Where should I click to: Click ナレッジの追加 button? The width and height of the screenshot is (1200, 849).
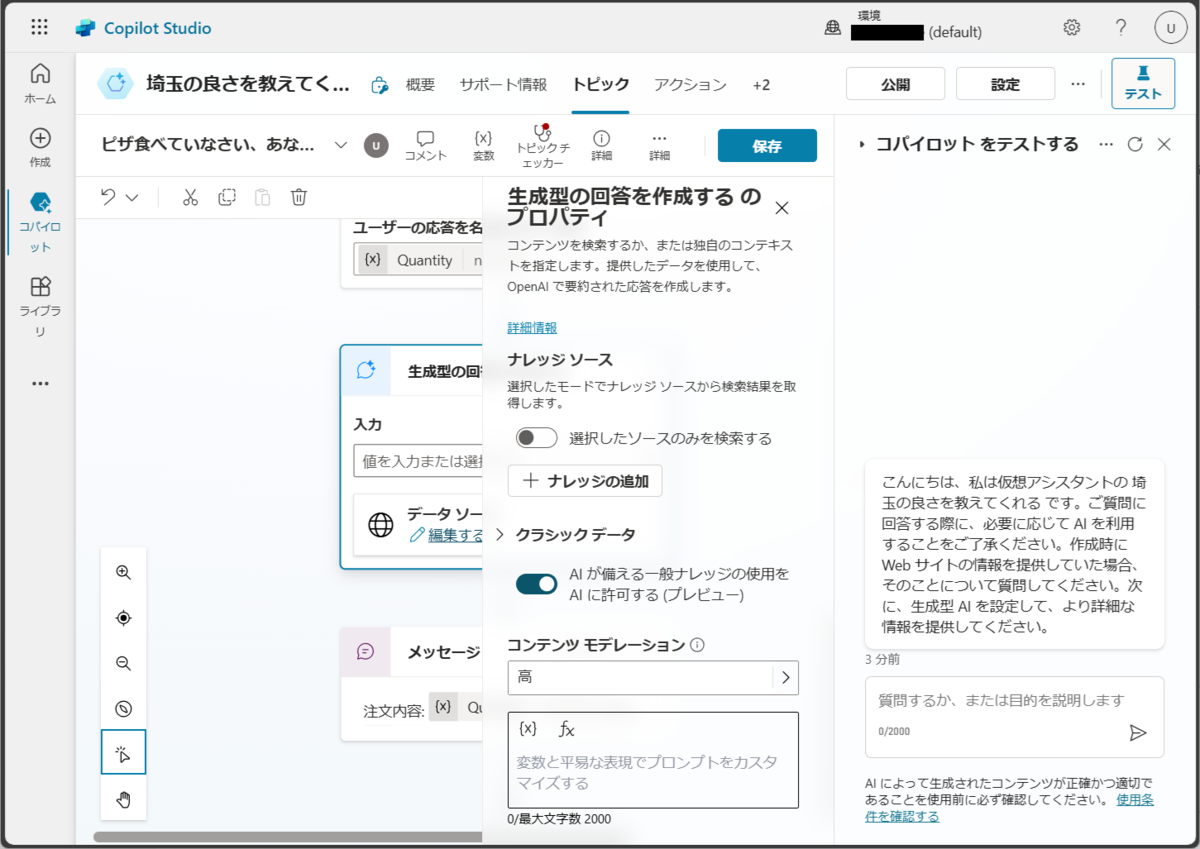[585, 481]
